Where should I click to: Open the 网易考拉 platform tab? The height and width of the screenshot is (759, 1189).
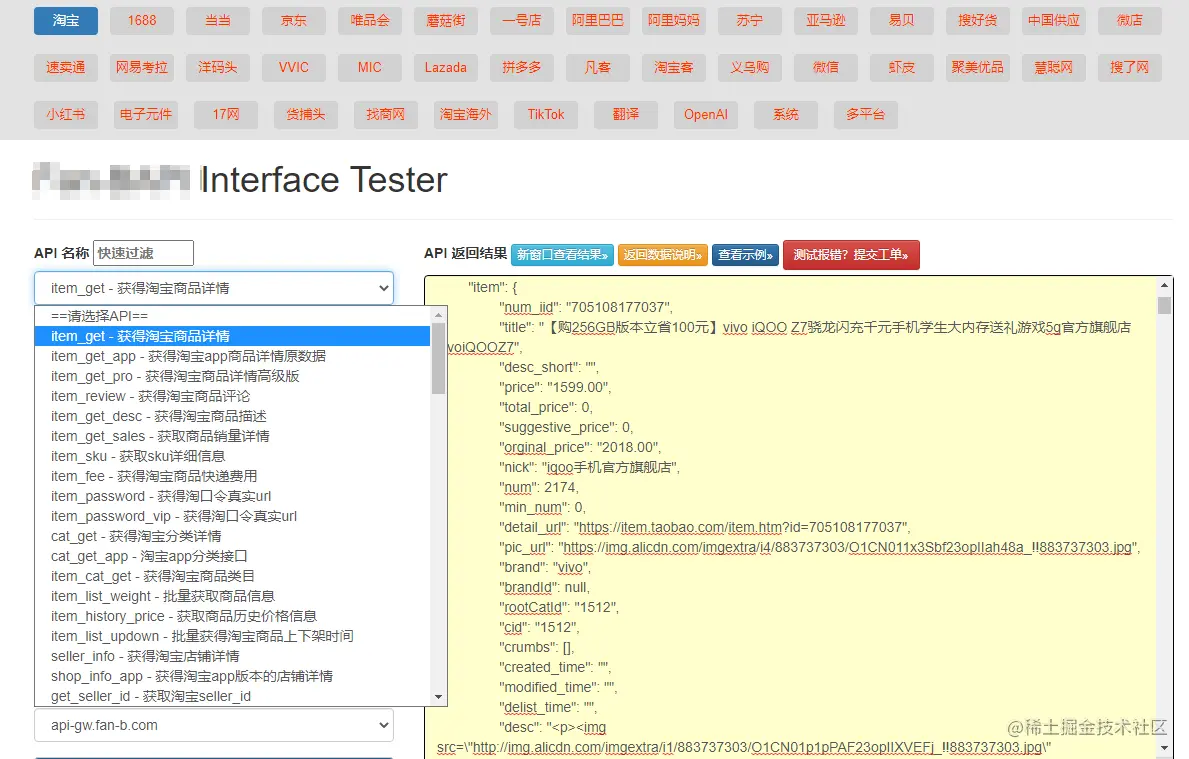point(142,67)
